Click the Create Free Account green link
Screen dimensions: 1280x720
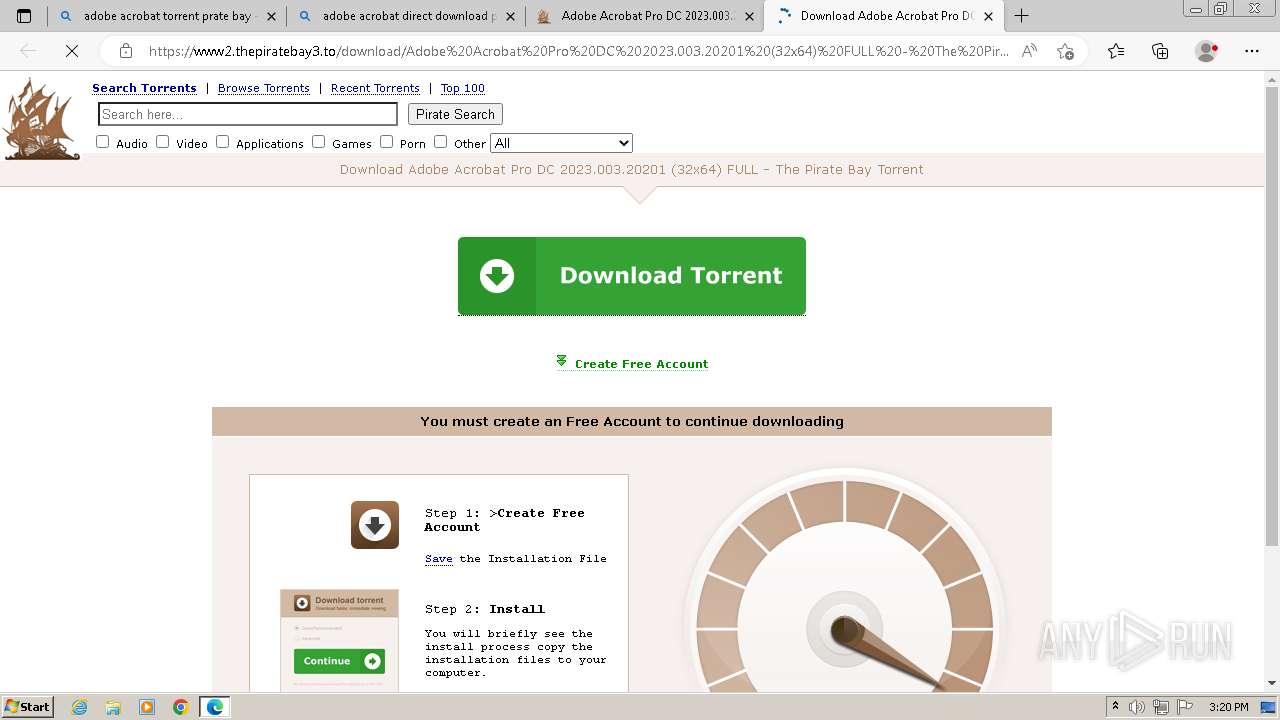coord(641,364)
